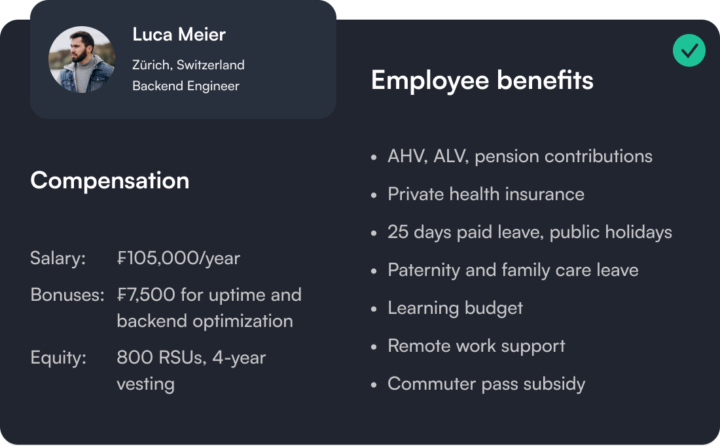Select the Remote work support item

pos(476,346)
